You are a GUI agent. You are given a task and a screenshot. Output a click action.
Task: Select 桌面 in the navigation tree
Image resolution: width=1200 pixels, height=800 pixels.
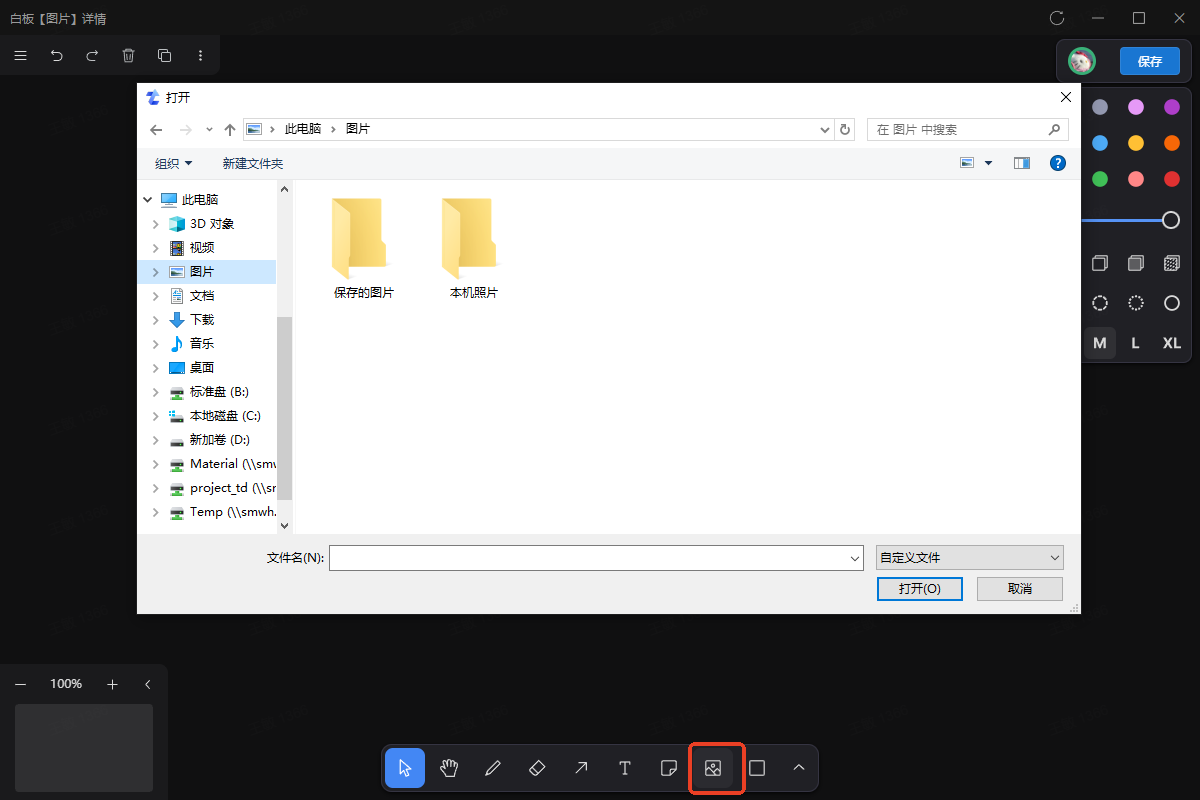point(201,368)
